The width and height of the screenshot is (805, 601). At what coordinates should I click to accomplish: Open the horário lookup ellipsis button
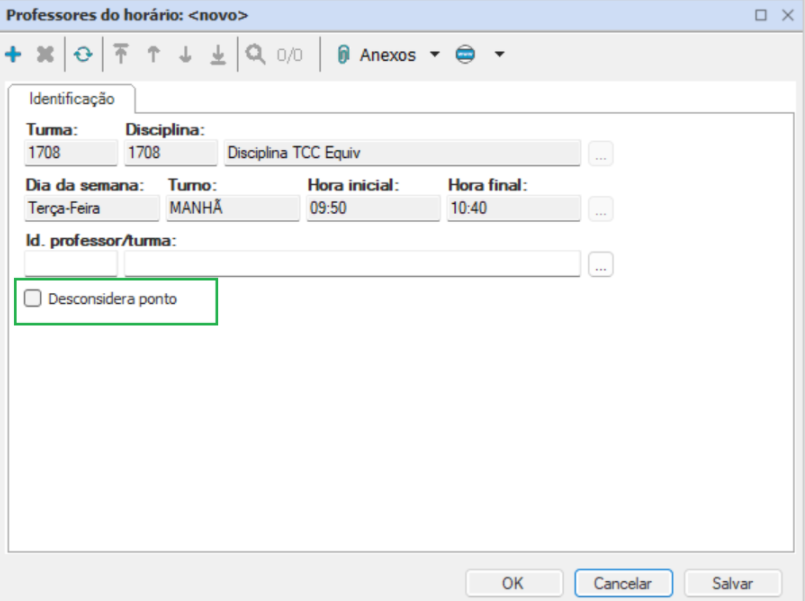pos(601,209)
